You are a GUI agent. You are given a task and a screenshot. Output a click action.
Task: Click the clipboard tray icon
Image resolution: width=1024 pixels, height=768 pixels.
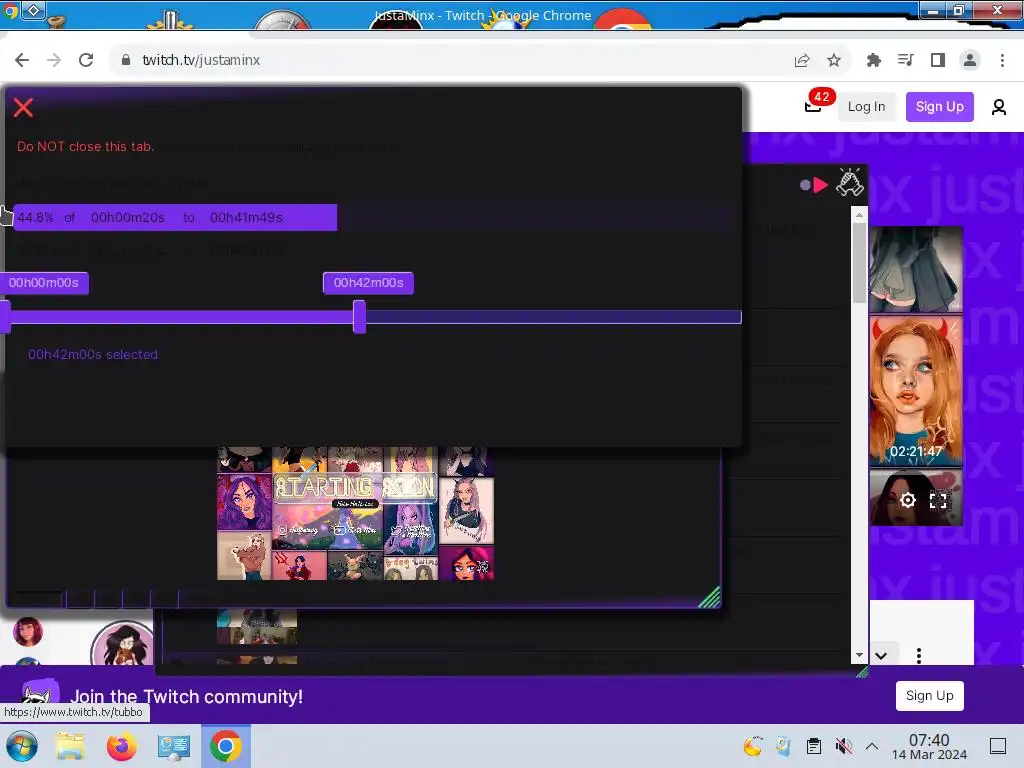point(814,746)
